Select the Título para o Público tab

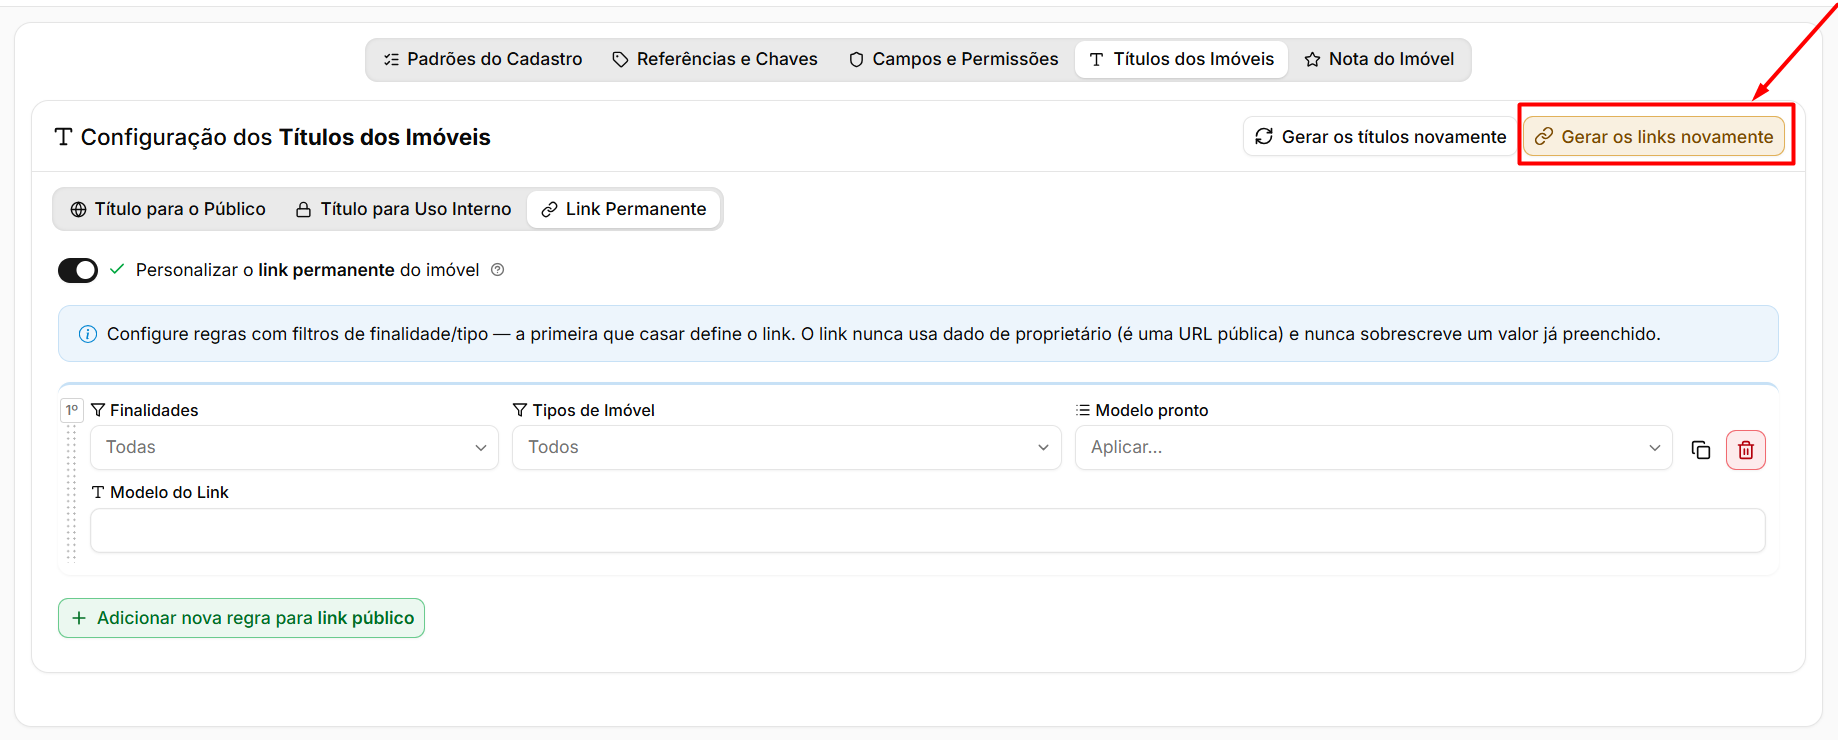click(168, 209)
